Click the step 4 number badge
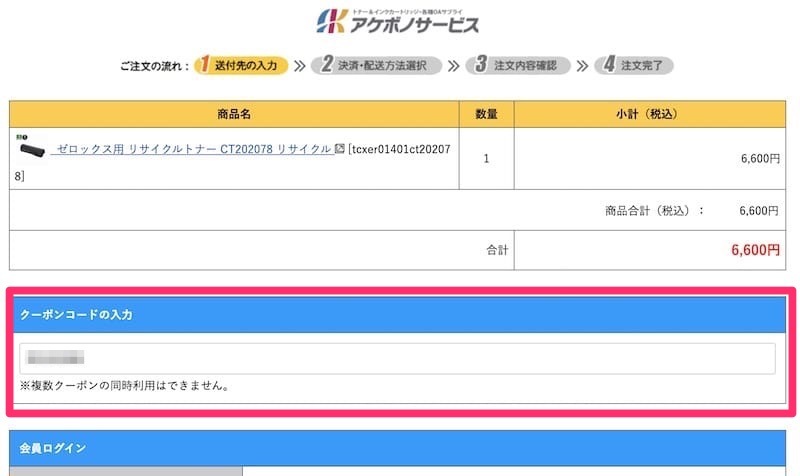This screenshot has height=476, width=800. click(x=606, y=65)
